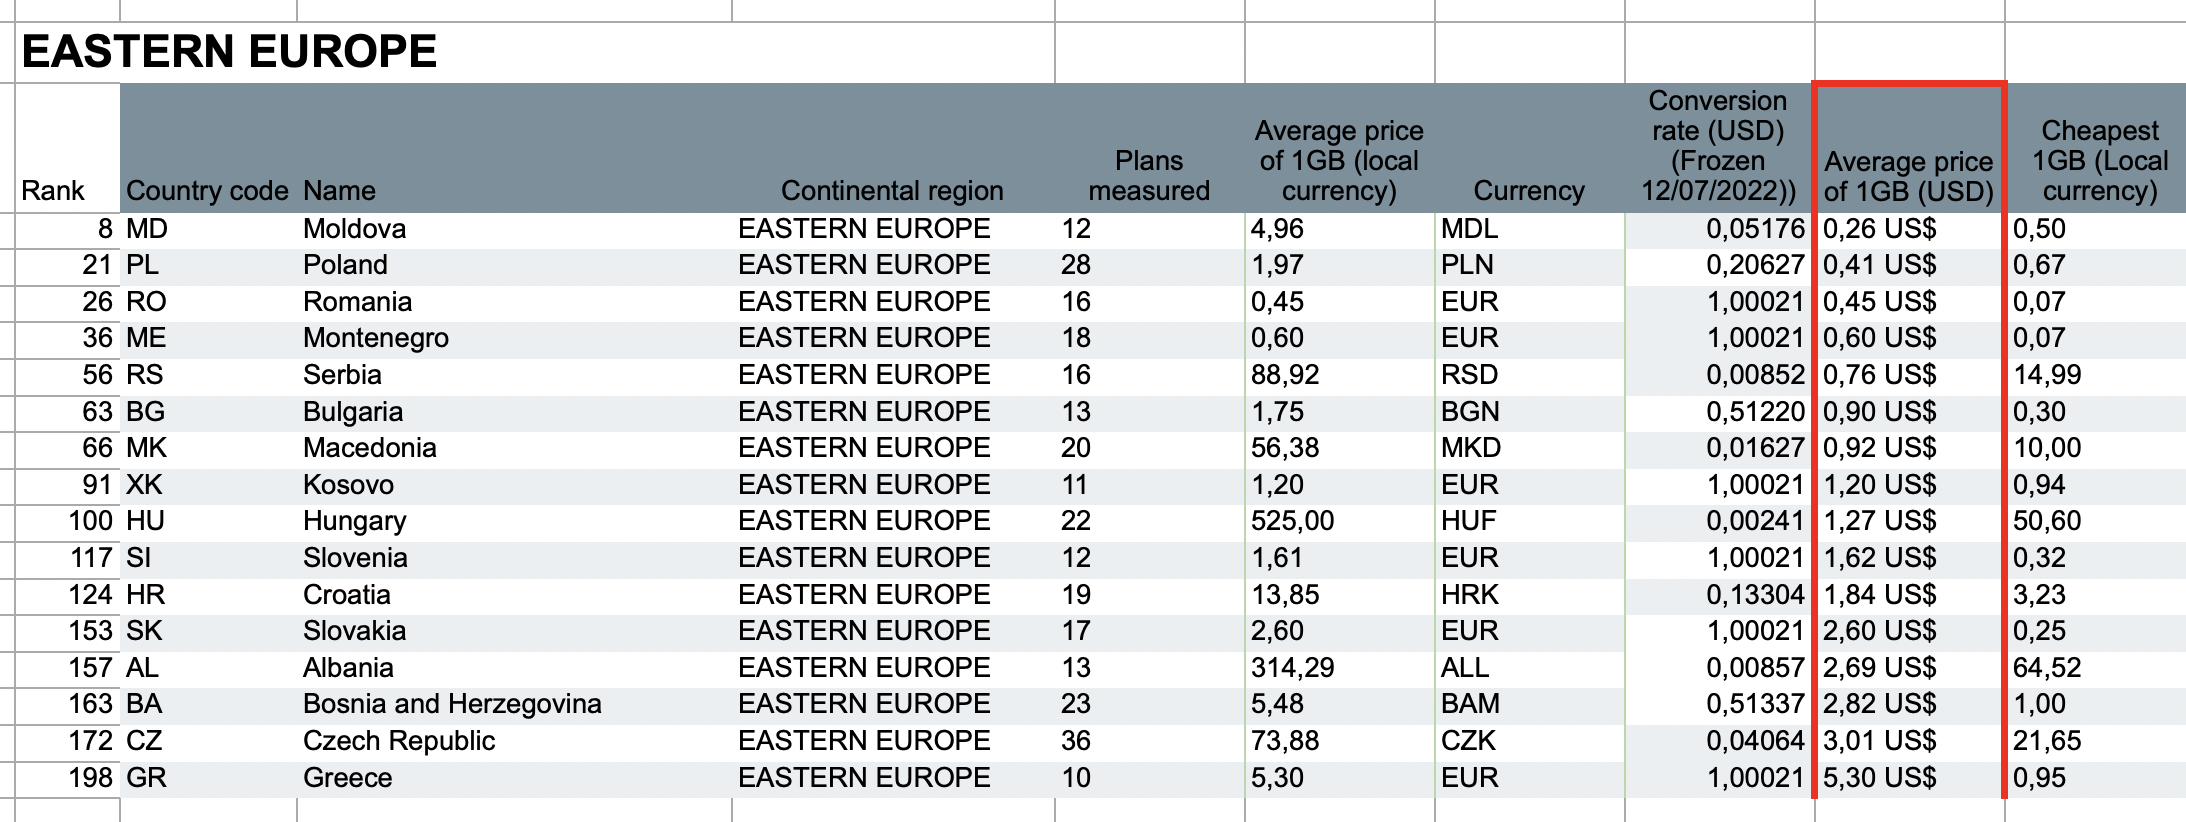
Task: Click the Romania country code RO cell
Action: point(208,302)
